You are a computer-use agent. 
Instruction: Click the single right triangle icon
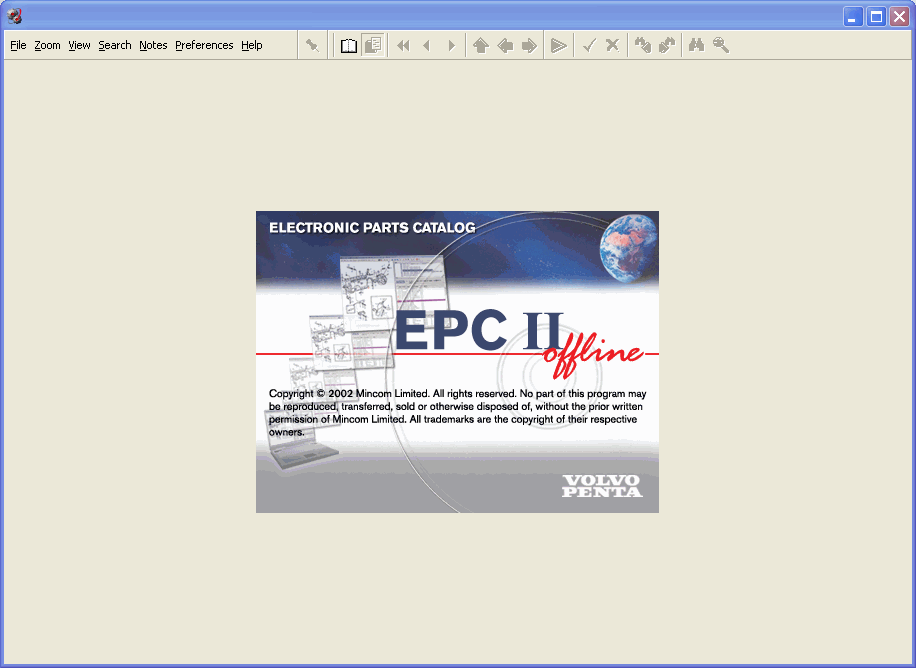[x=451, y=45]
